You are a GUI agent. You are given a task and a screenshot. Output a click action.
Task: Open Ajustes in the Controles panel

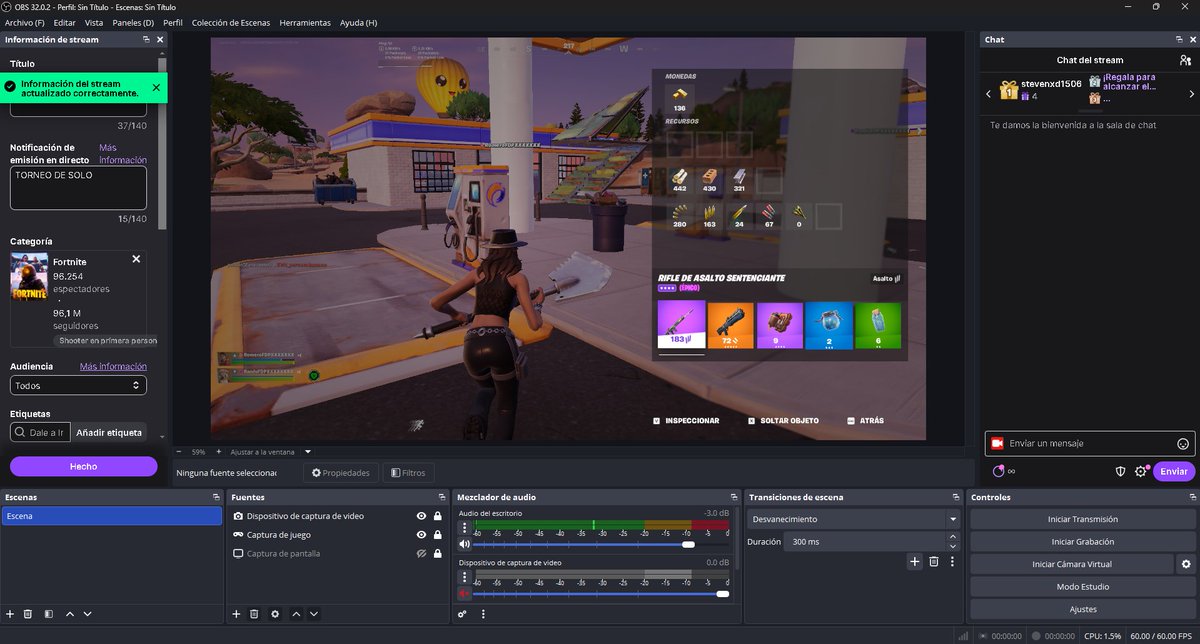click(1084, 609)
